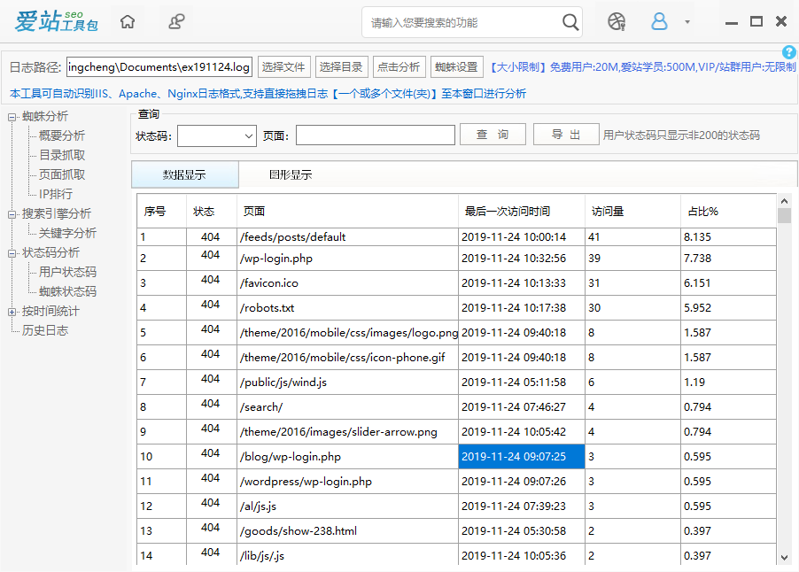Select the /feeds/posts/default cell
Viewport: 799px width, 572px height.
(348, 237)
